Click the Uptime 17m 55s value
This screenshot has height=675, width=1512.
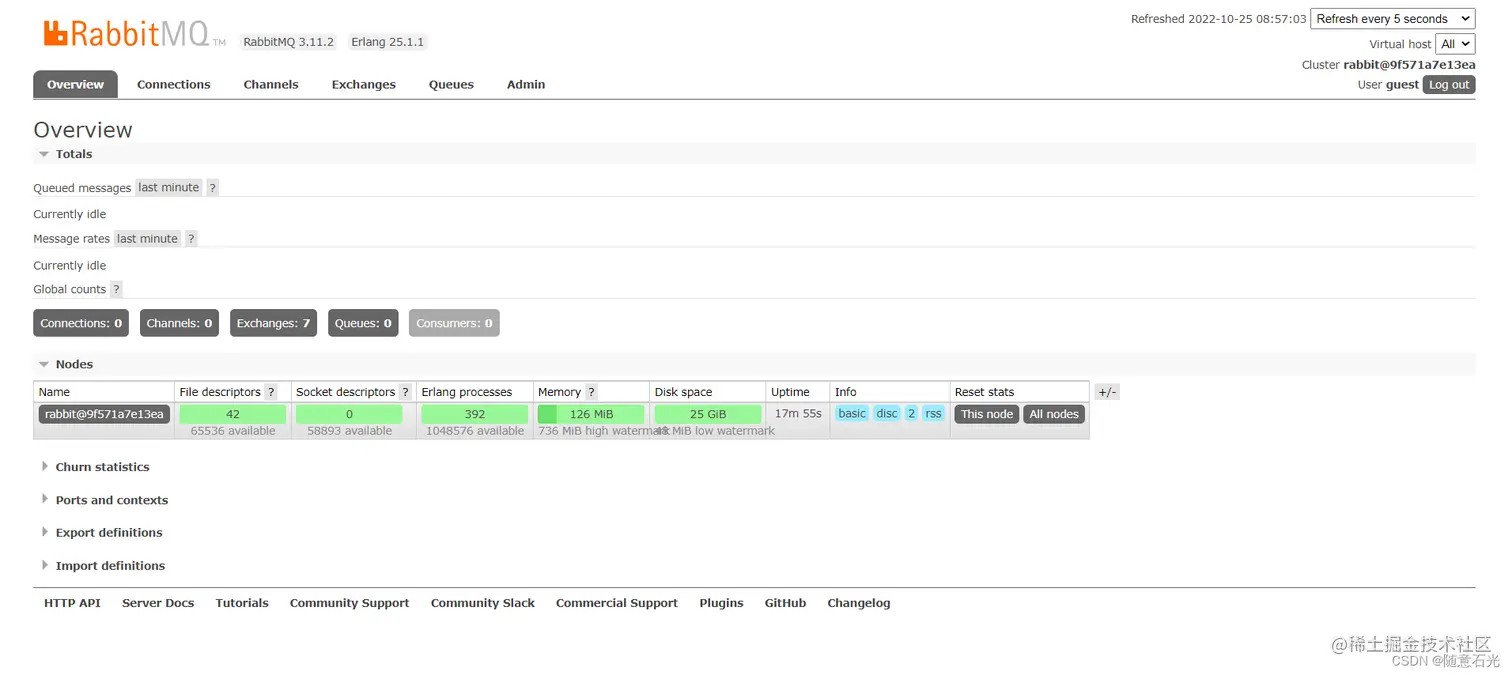pos(798,414)
